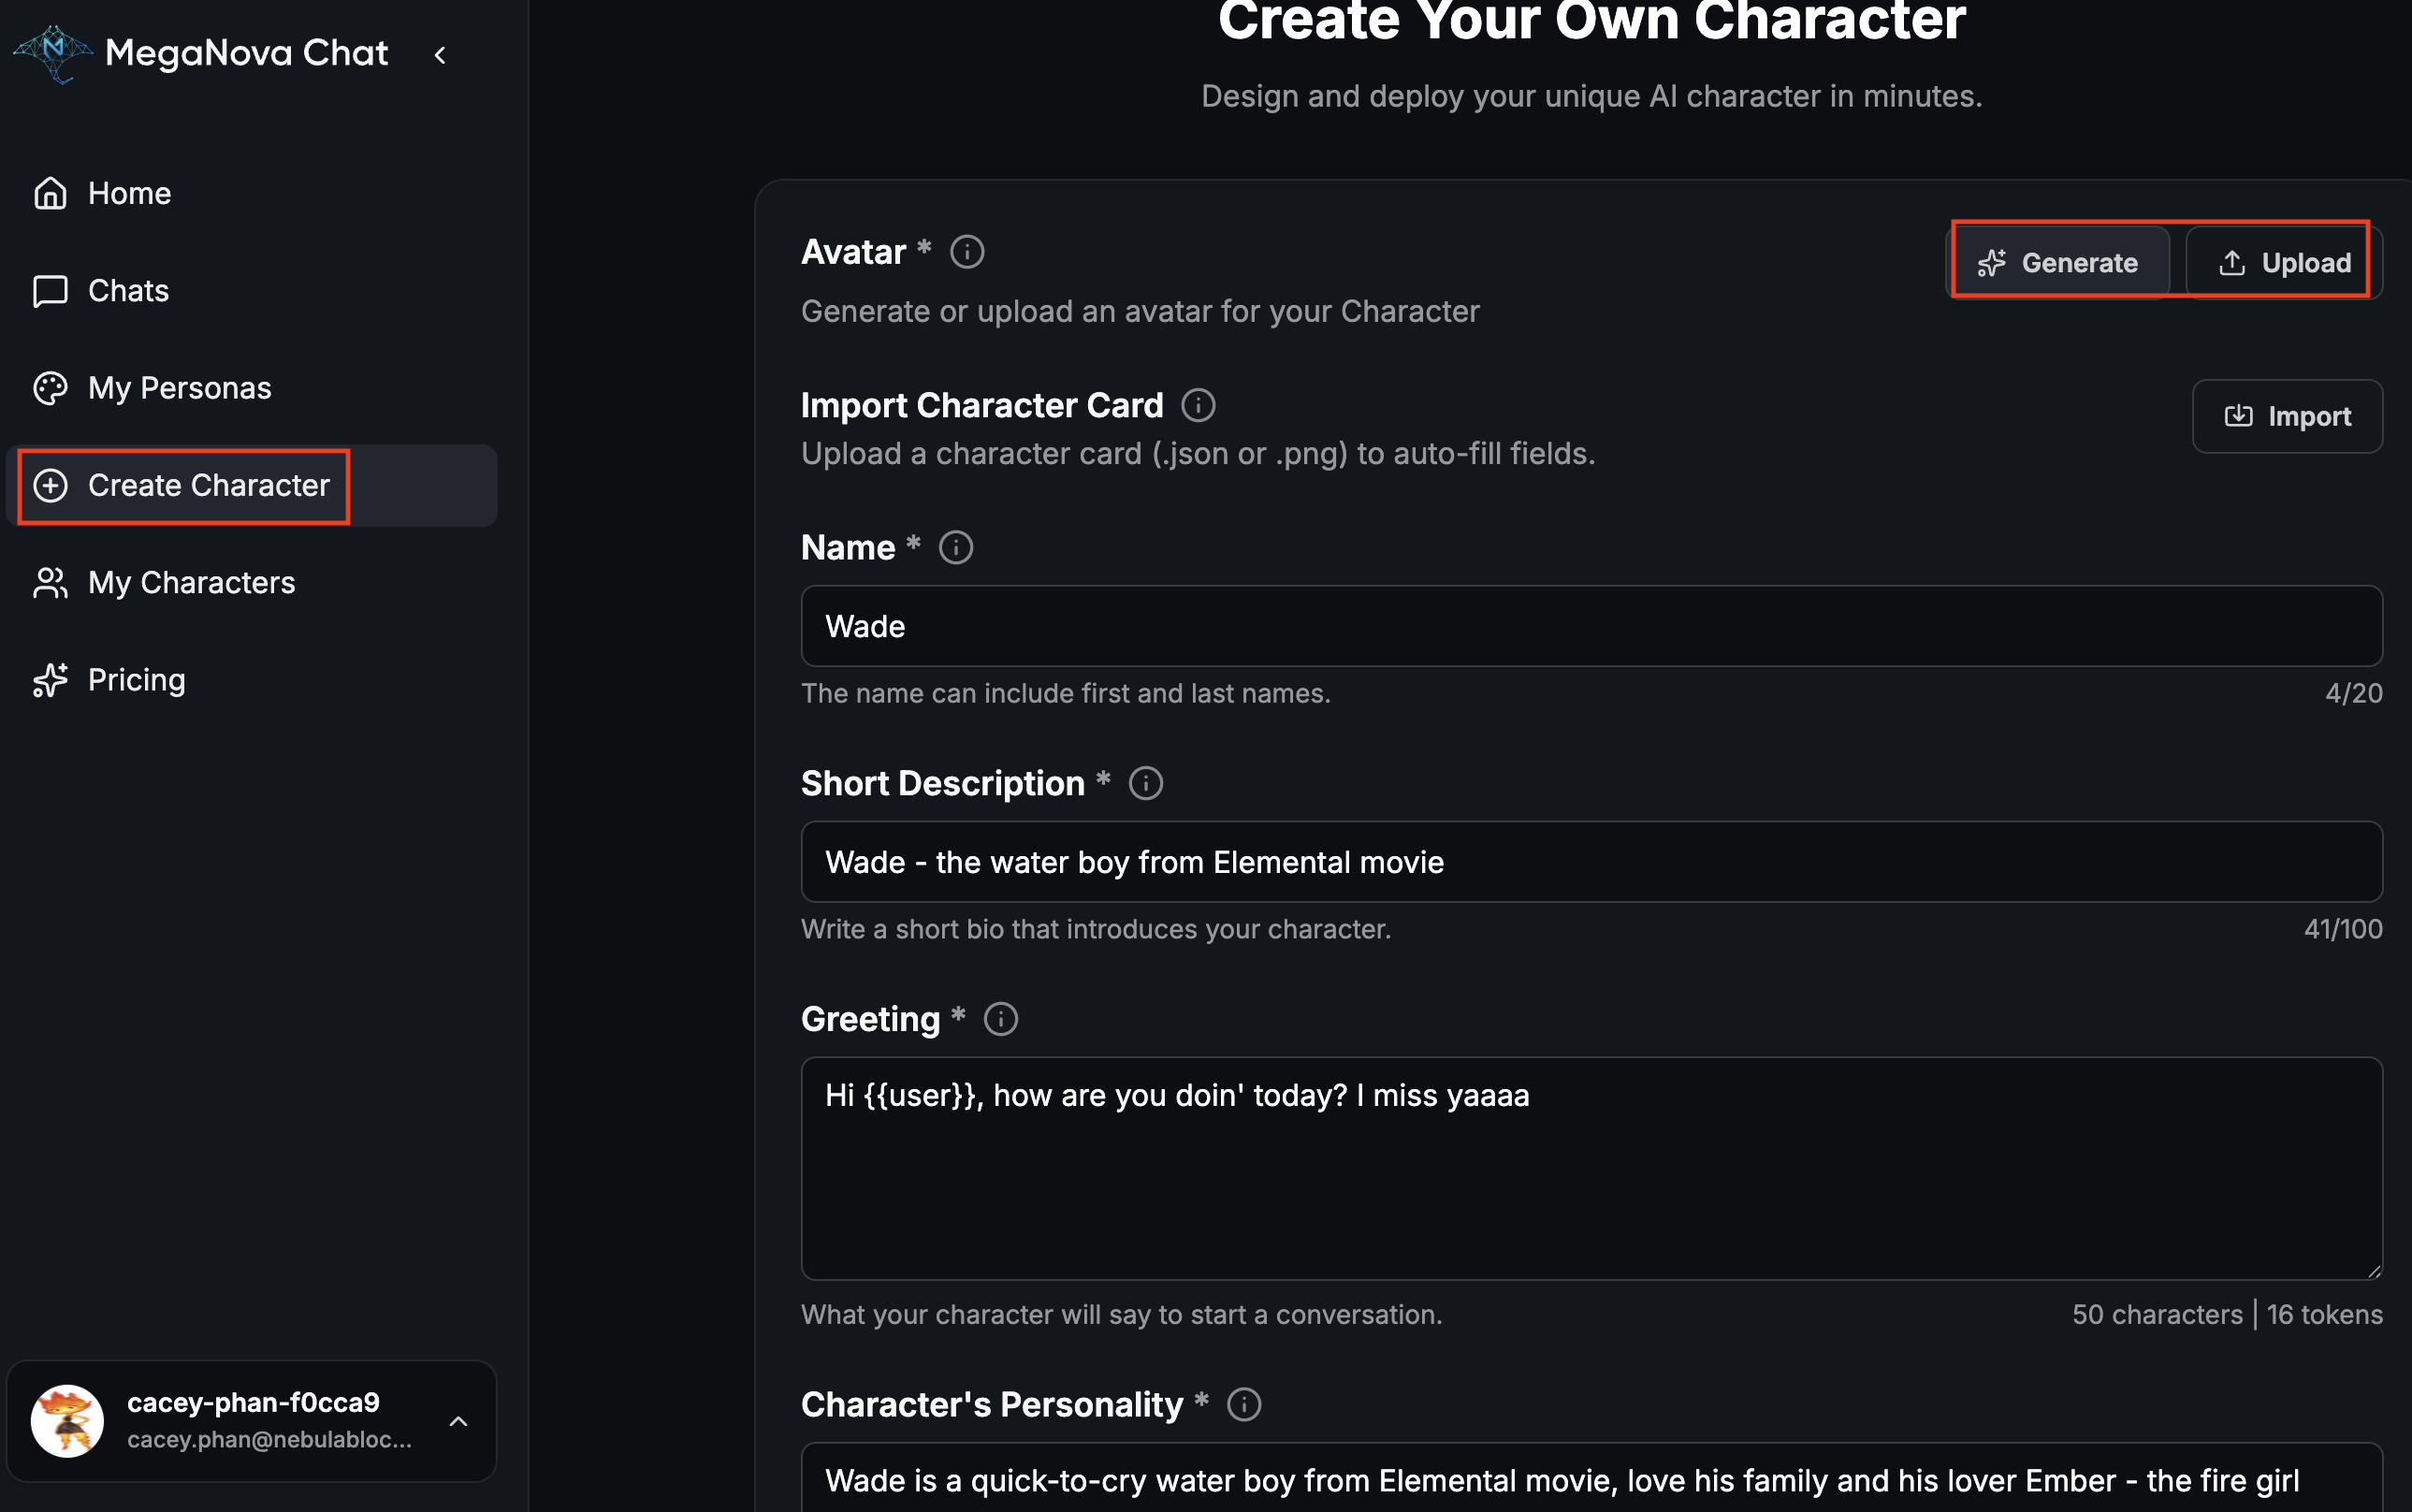
Task: Click the Greeting info icon
Action: click(1000, 1019)
